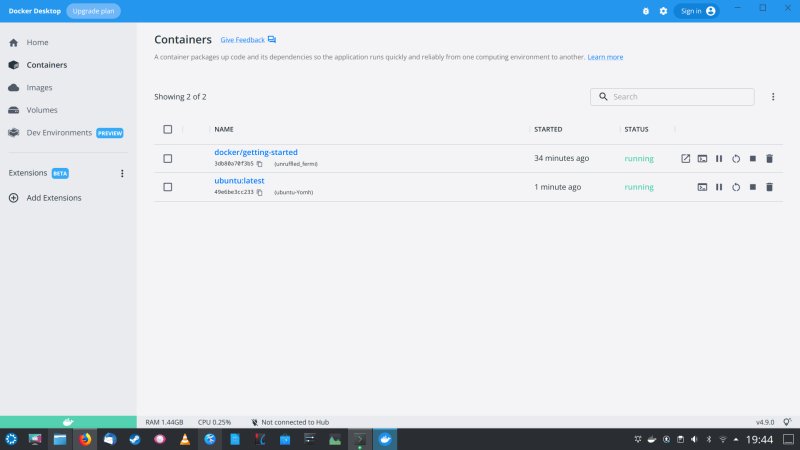Sort containers by NAME column header
The width and height of the screenshot is (800, 450).
(224, 129)
